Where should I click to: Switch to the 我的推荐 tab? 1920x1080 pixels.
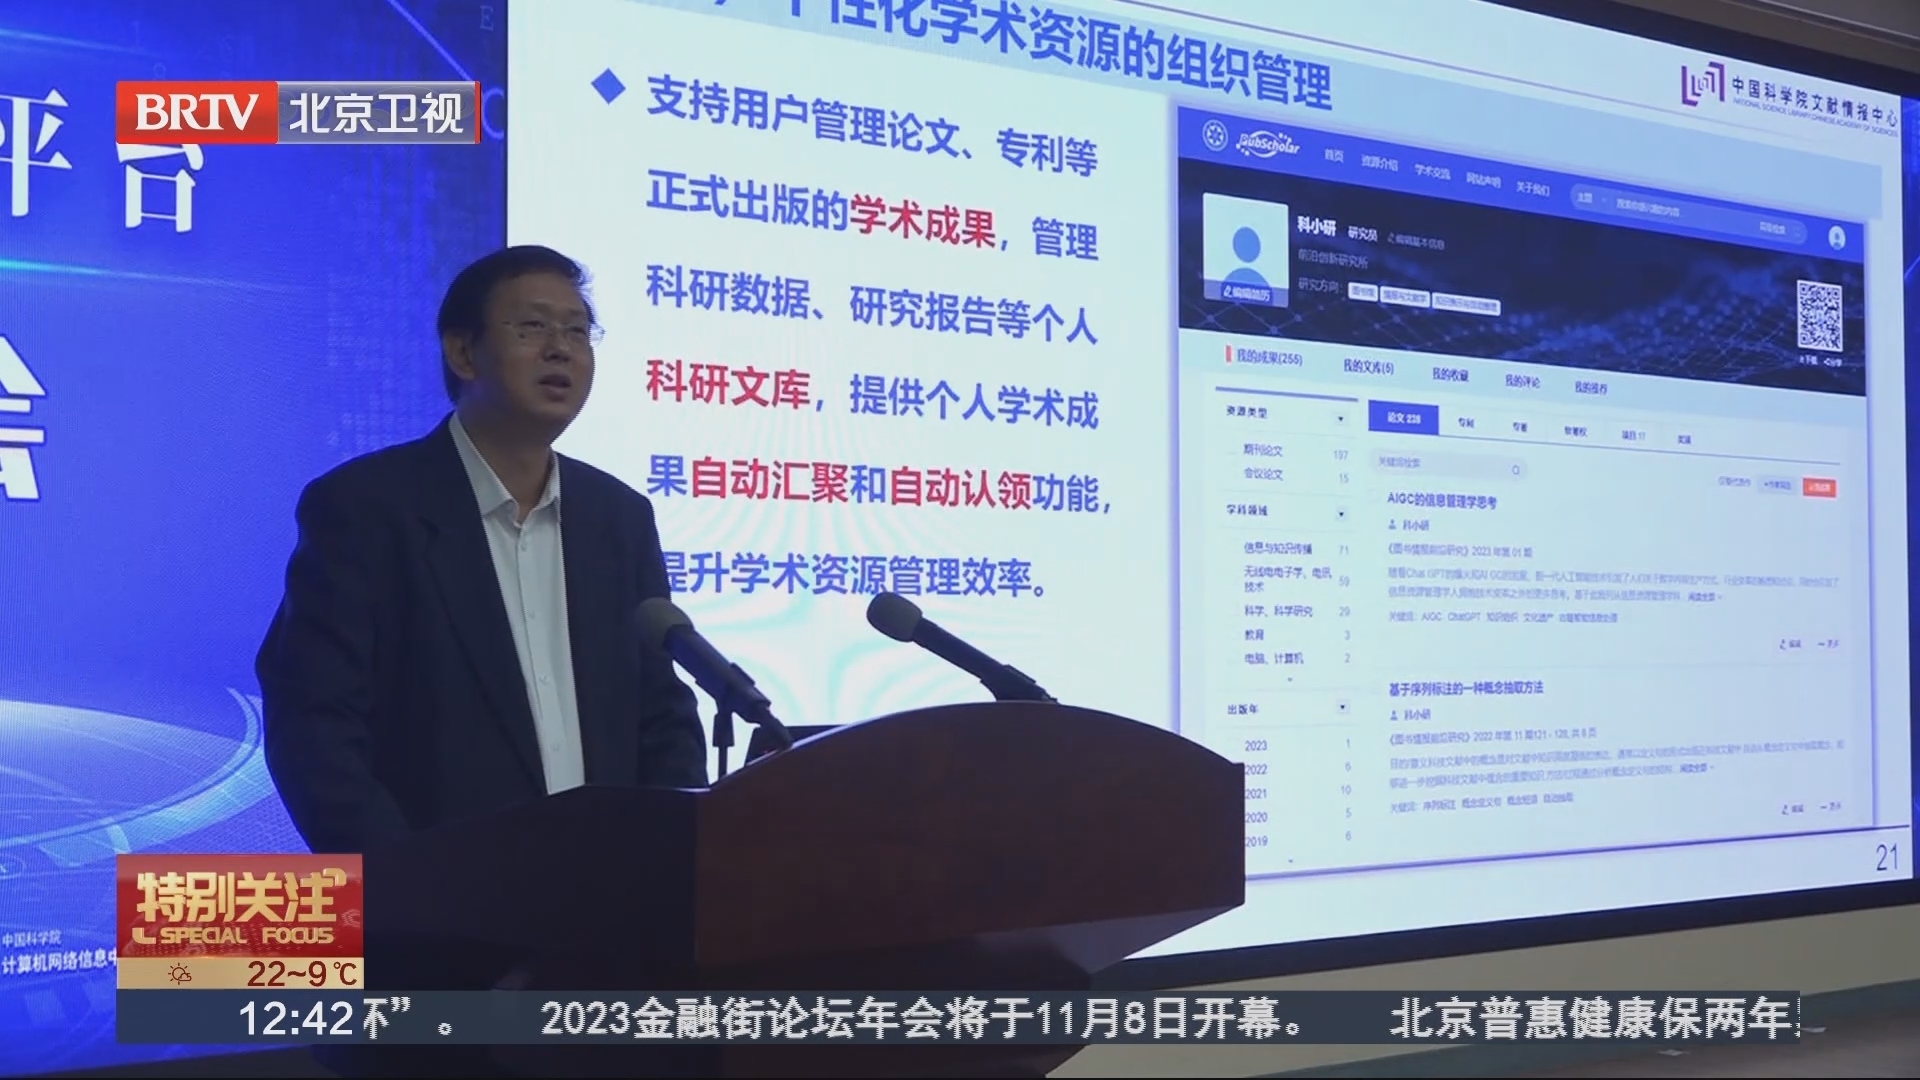click(x=1590, y=387)
